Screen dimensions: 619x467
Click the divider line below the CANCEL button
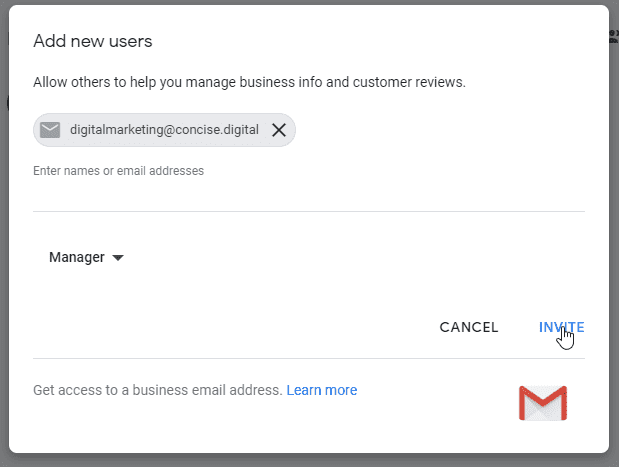coord(308,358)
